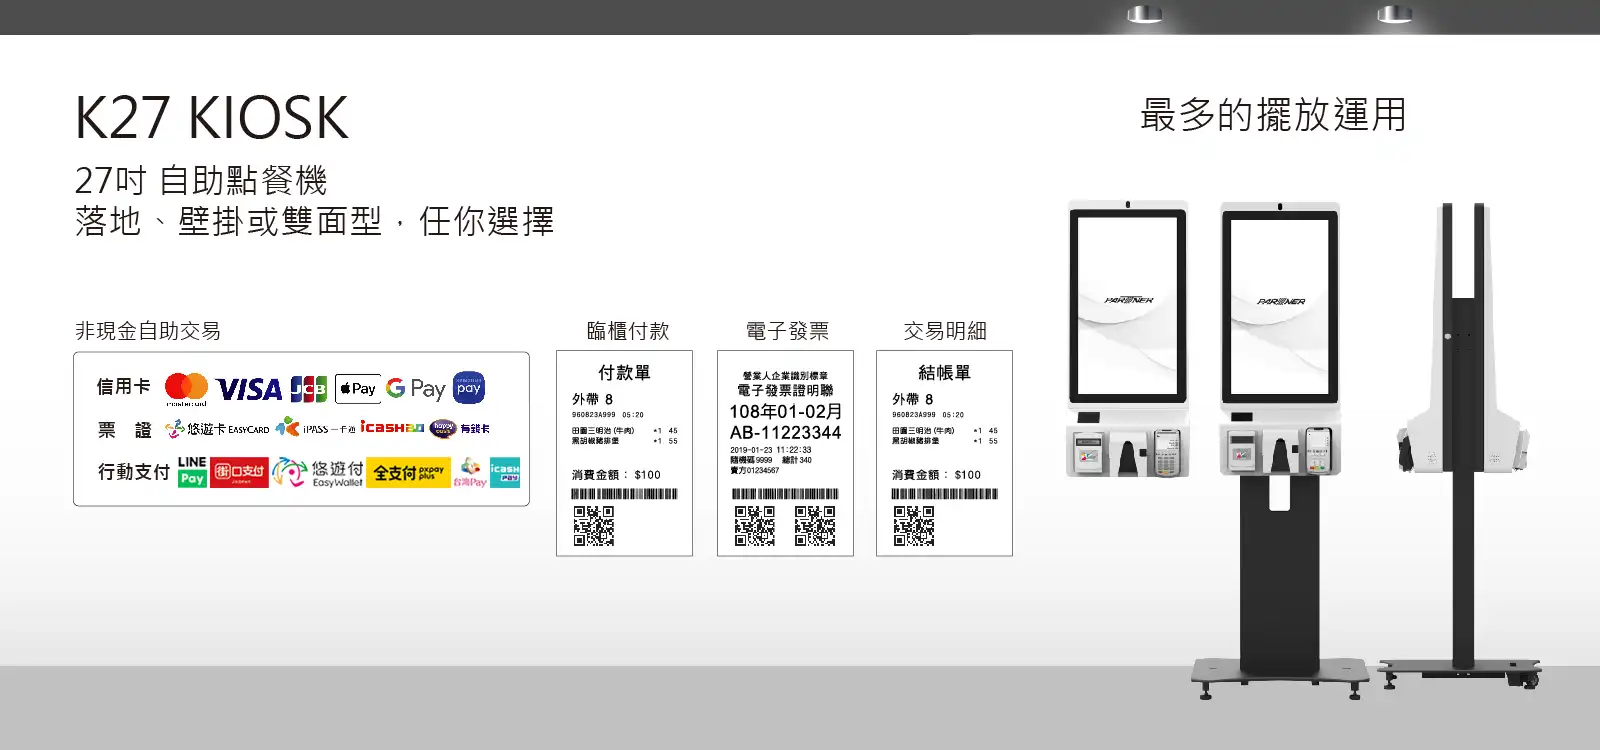
Task: Select the yellow 全支付 pxpay plus logo
Action: pos(409,472)
